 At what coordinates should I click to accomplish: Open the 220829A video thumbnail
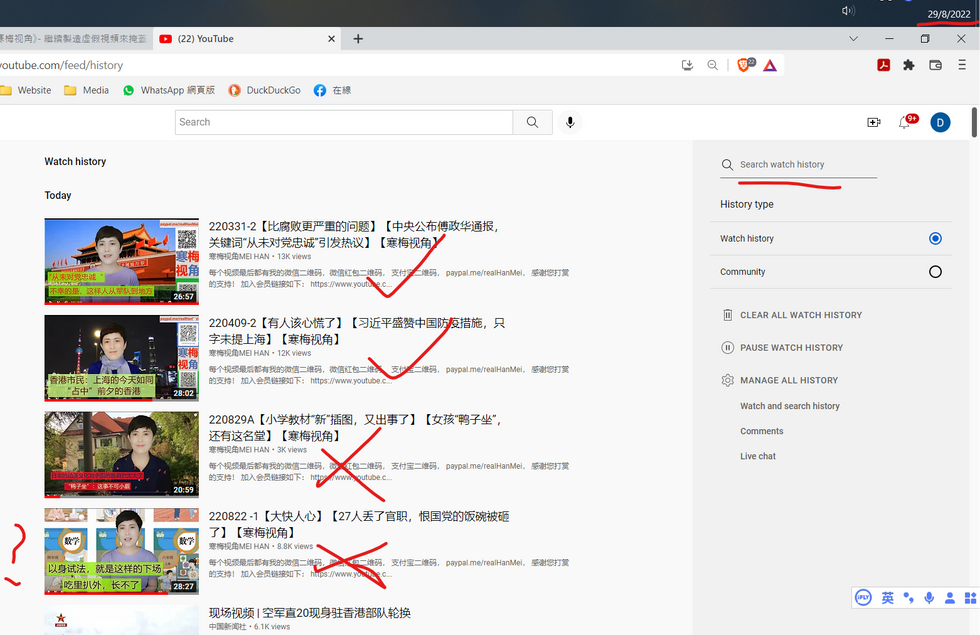pos(121,454)
